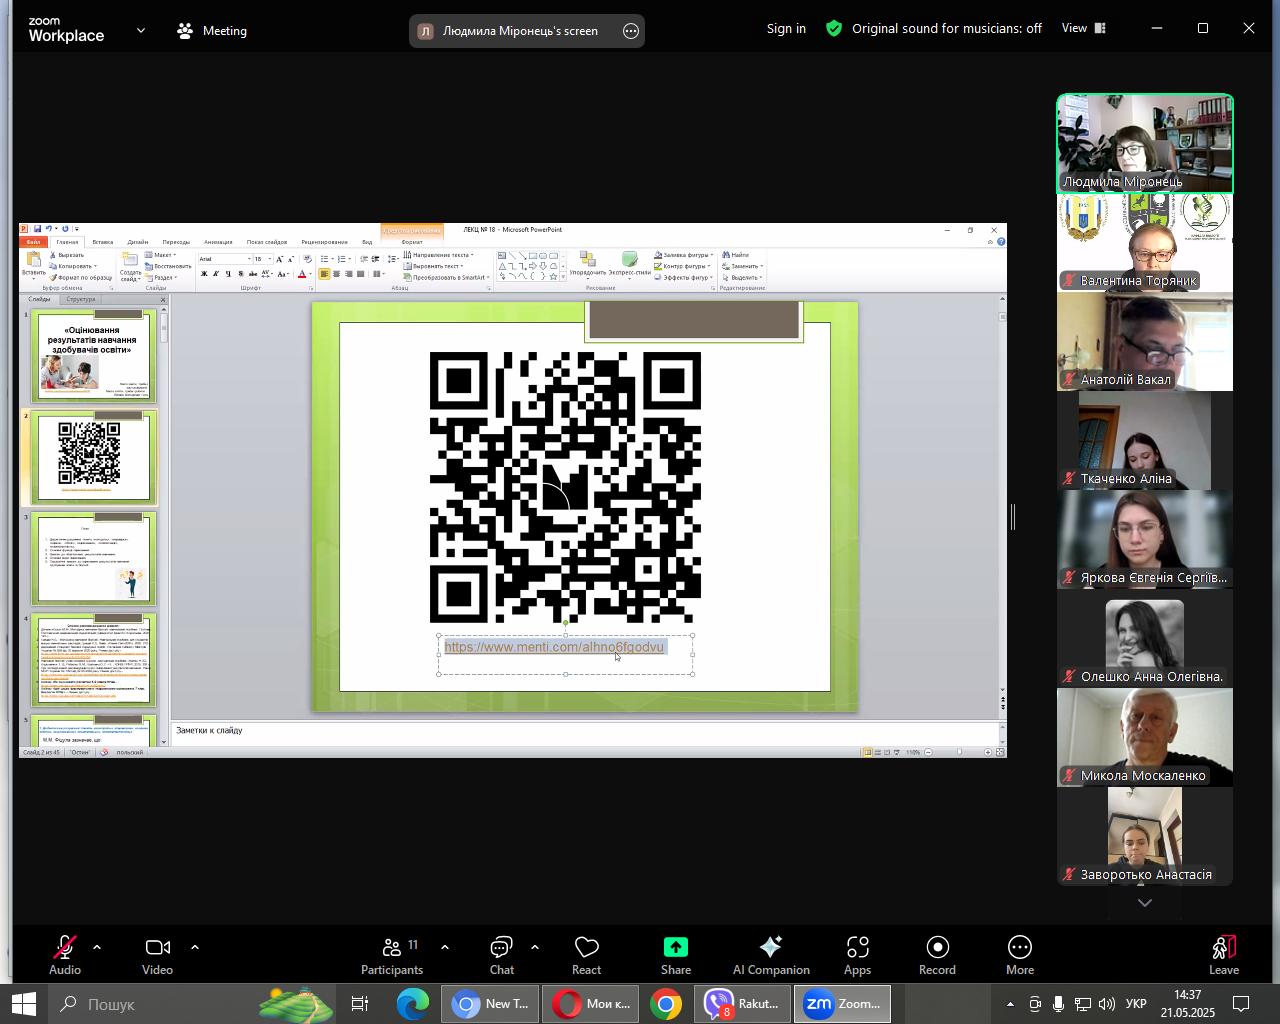The height and width of the screenshot is (1024, 1280).
Task: Open the Participants panel
Action: coord(392,955)
